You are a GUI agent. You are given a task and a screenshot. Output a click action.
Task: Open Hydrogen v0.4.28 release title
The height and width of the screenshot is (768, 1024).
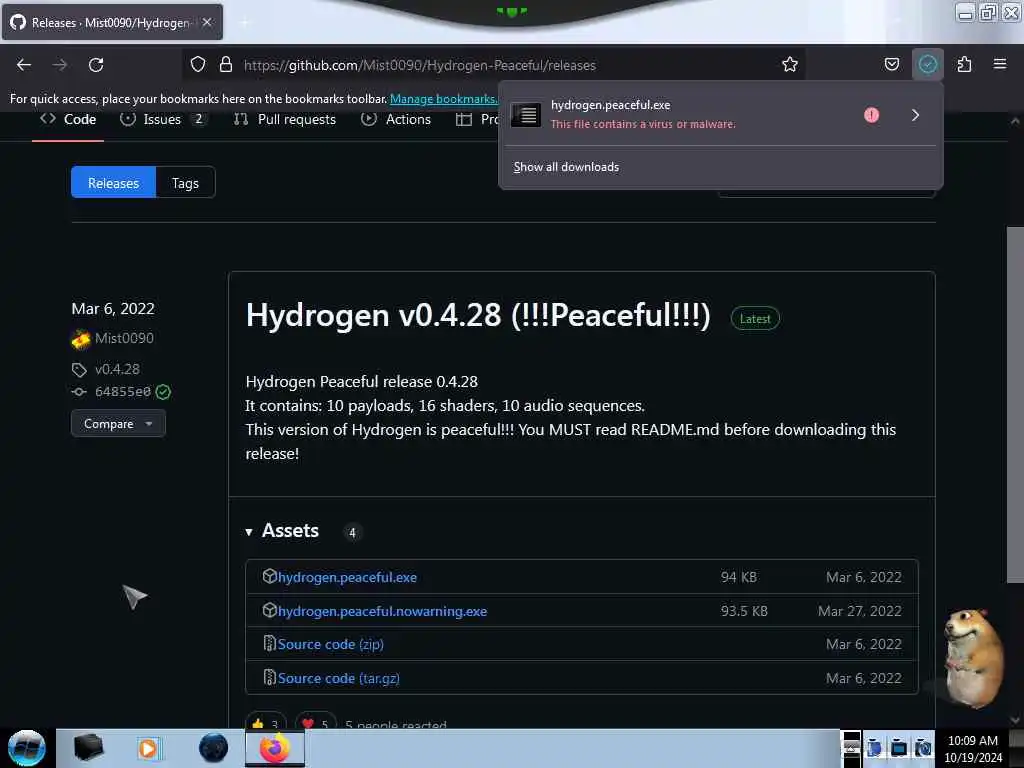[x=478, y=315]
